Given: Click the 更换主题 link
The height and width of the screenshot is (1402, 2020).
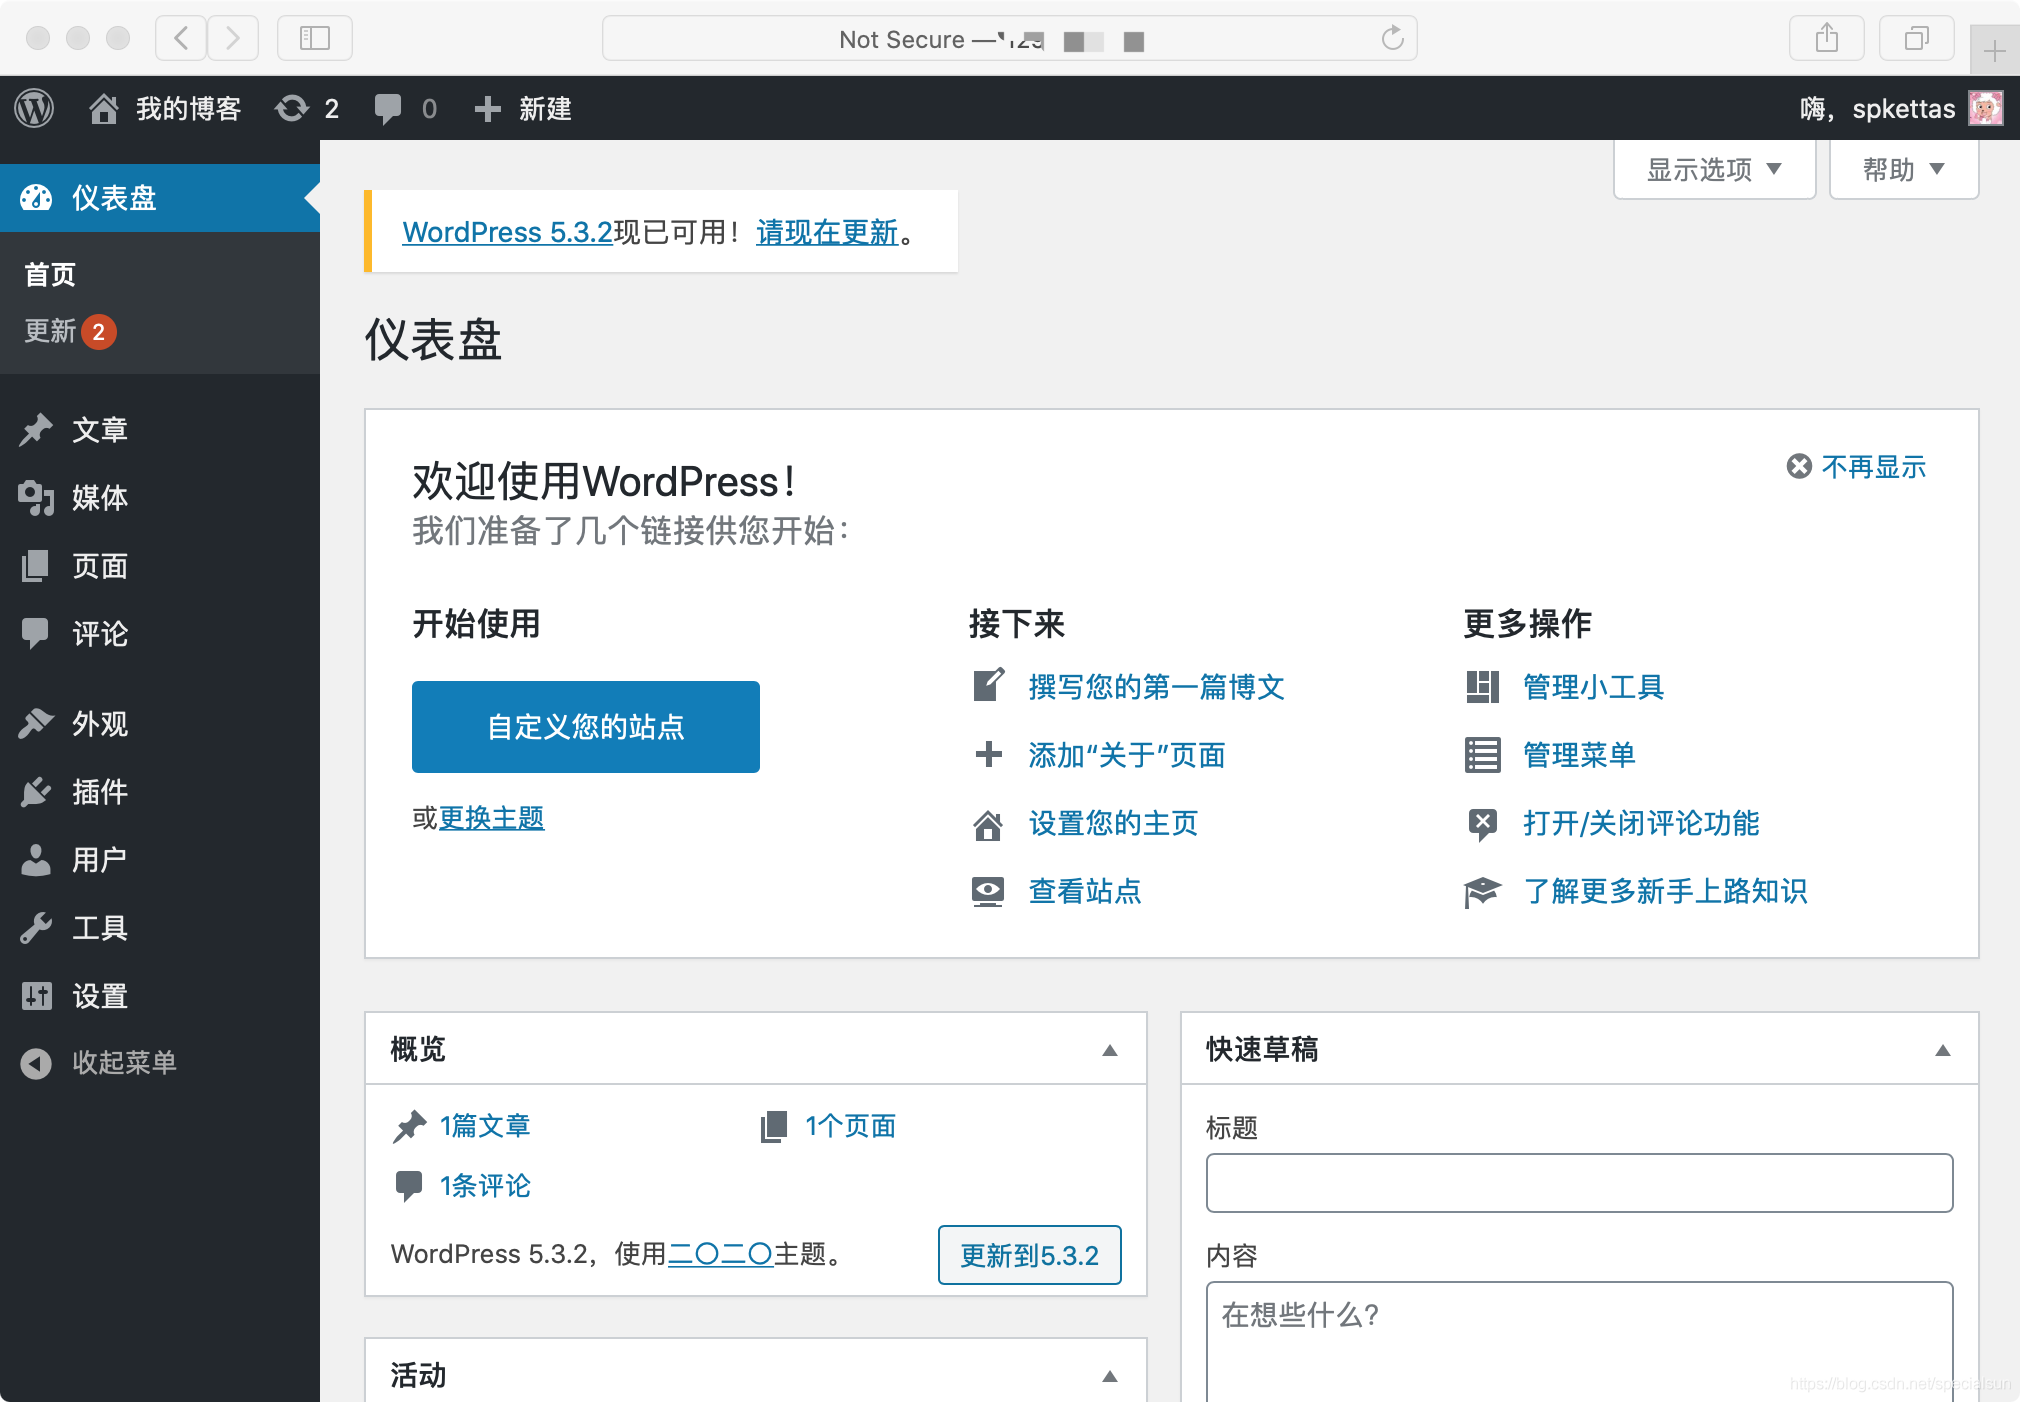Looking at the screenshot, I should [x=491, y=818].
